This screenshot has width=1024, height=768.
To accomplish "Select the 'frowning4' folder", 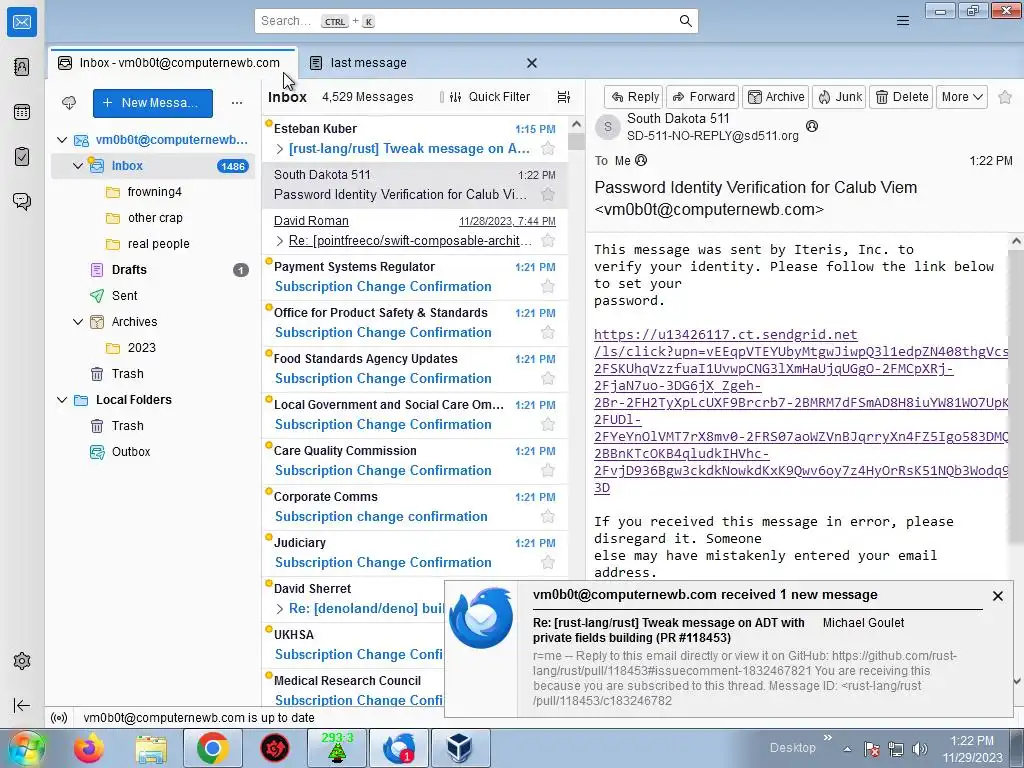I will [x=154, y=192].
